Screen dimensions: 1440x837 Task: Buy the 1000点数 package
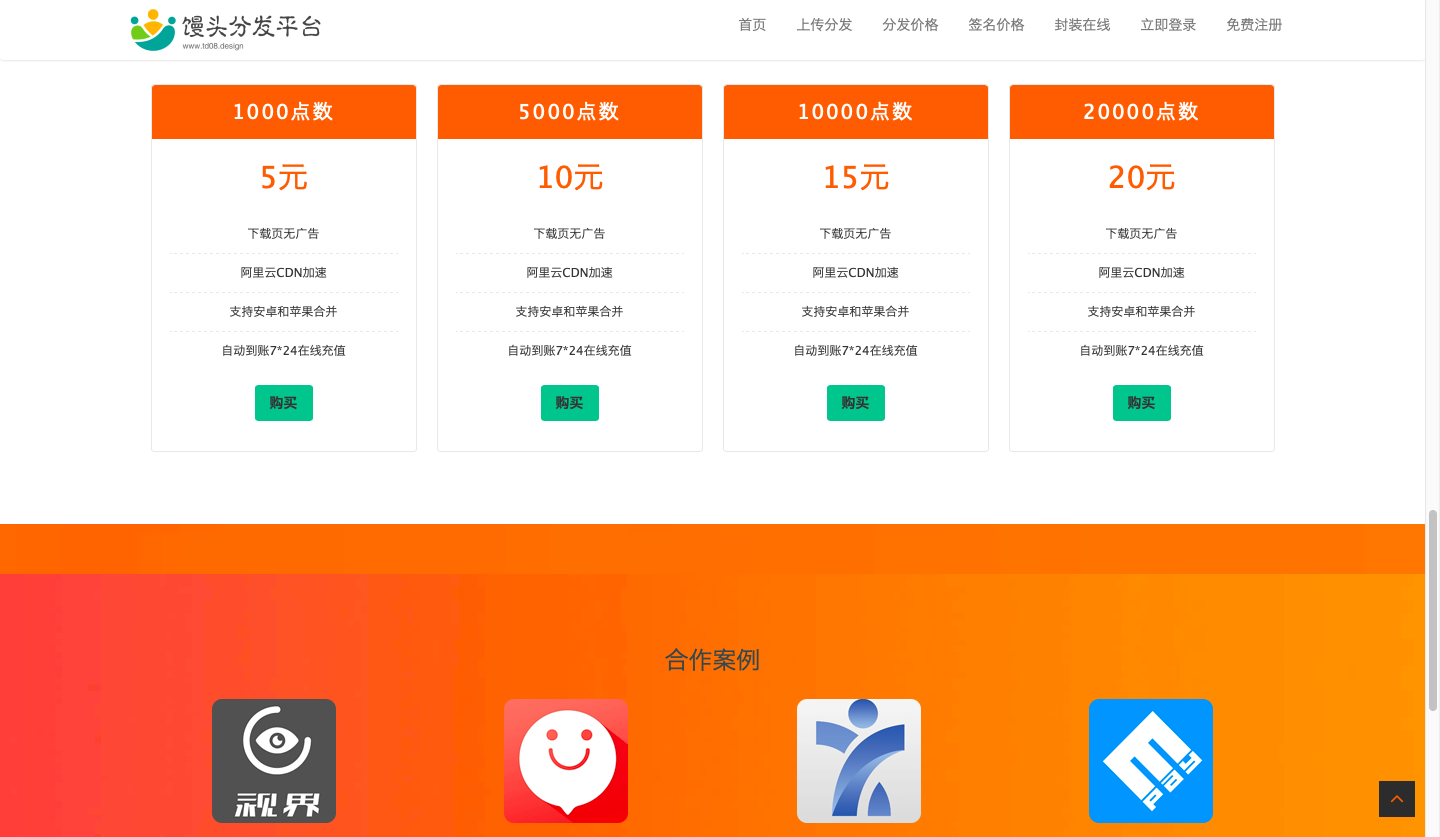pos(284,403)
